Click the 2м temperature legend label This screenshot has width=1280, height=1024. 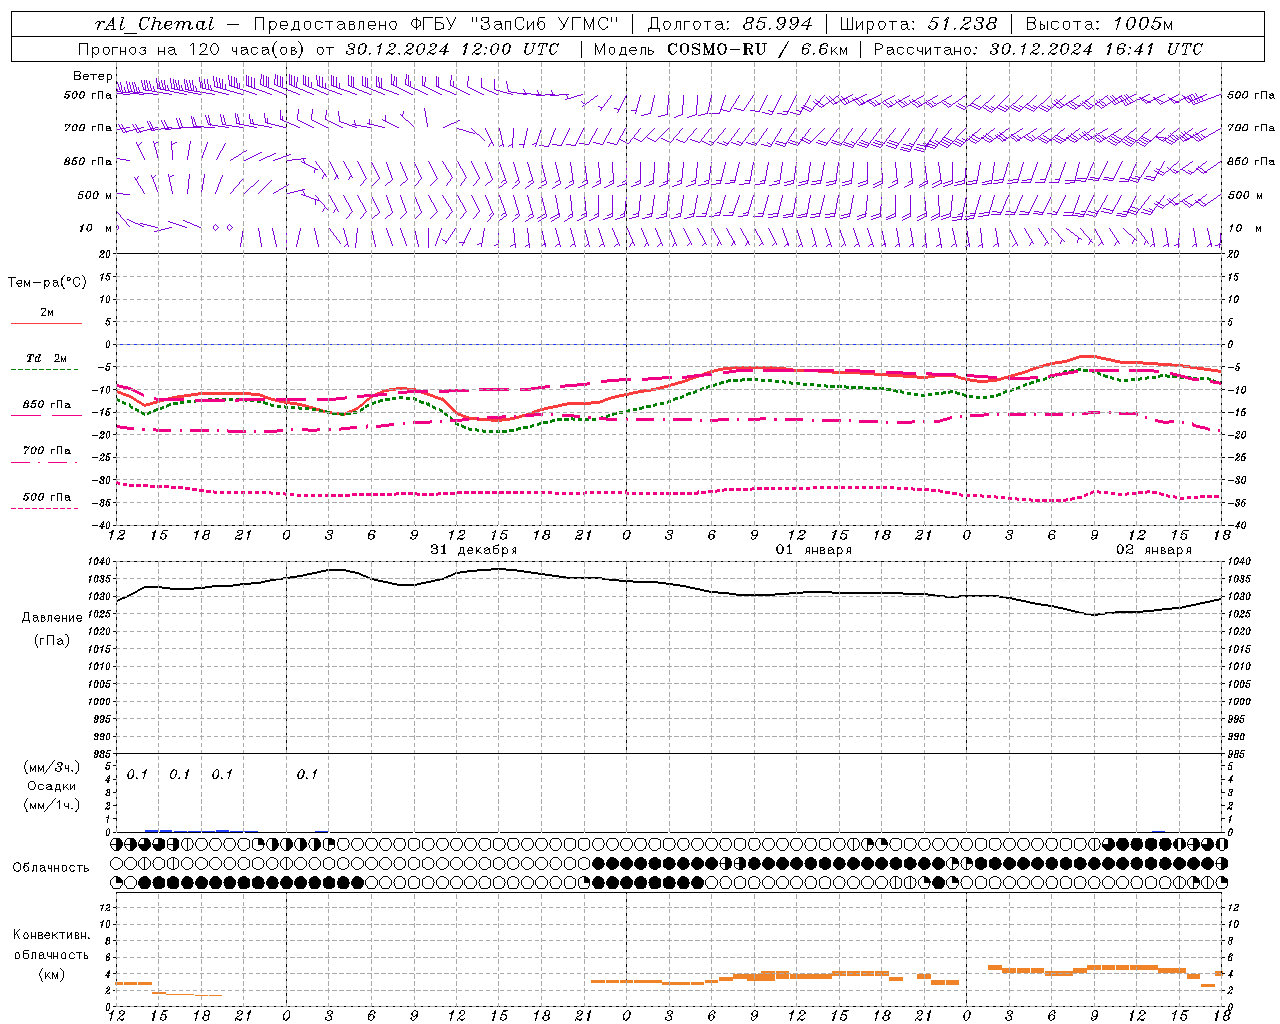[47, 312]
